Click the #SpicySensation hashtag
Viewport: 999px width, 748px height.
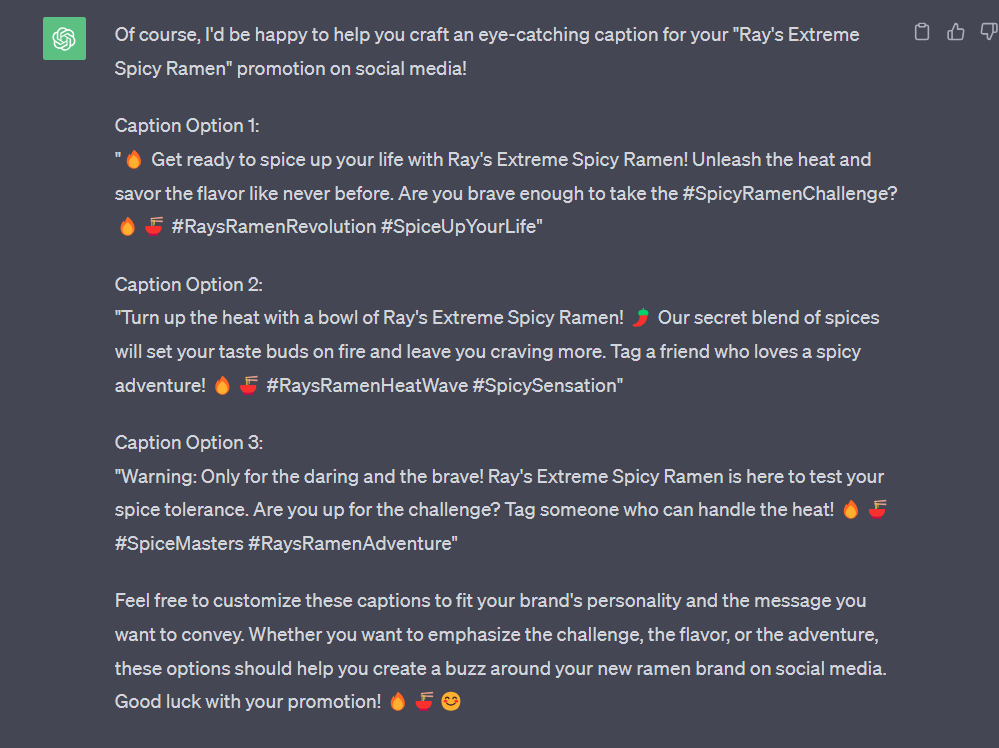pyautogui.click(x=547, y=385)
